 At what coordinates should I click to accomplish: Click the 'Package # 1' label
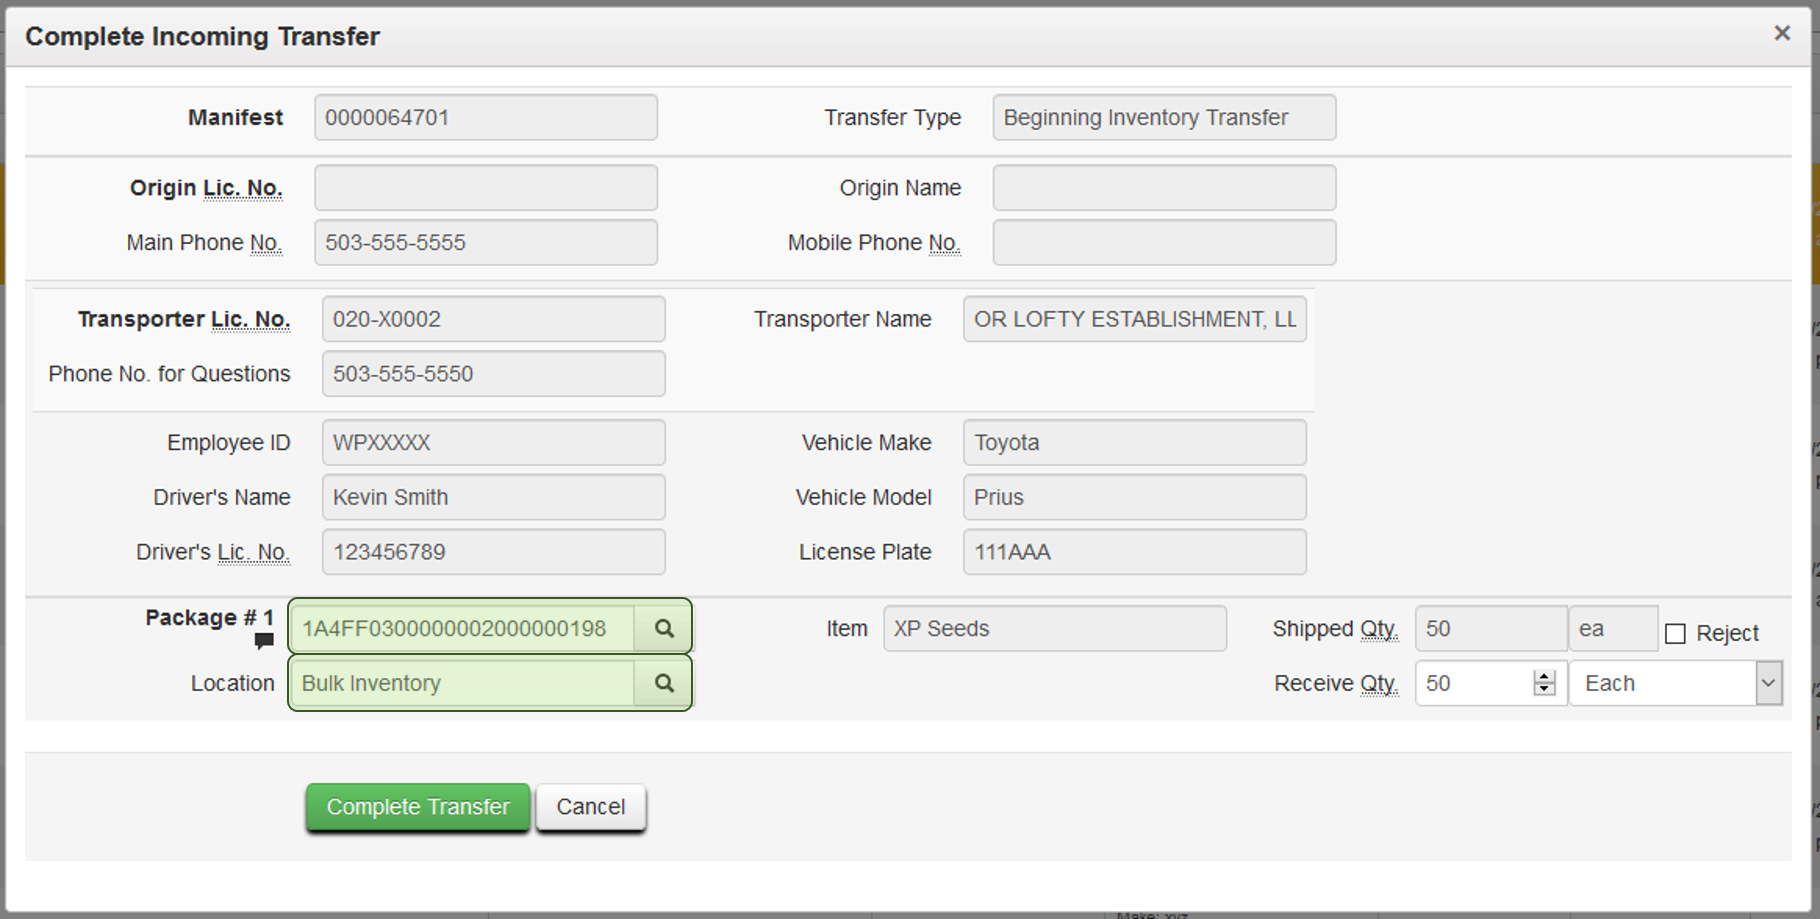coord(209,617)
